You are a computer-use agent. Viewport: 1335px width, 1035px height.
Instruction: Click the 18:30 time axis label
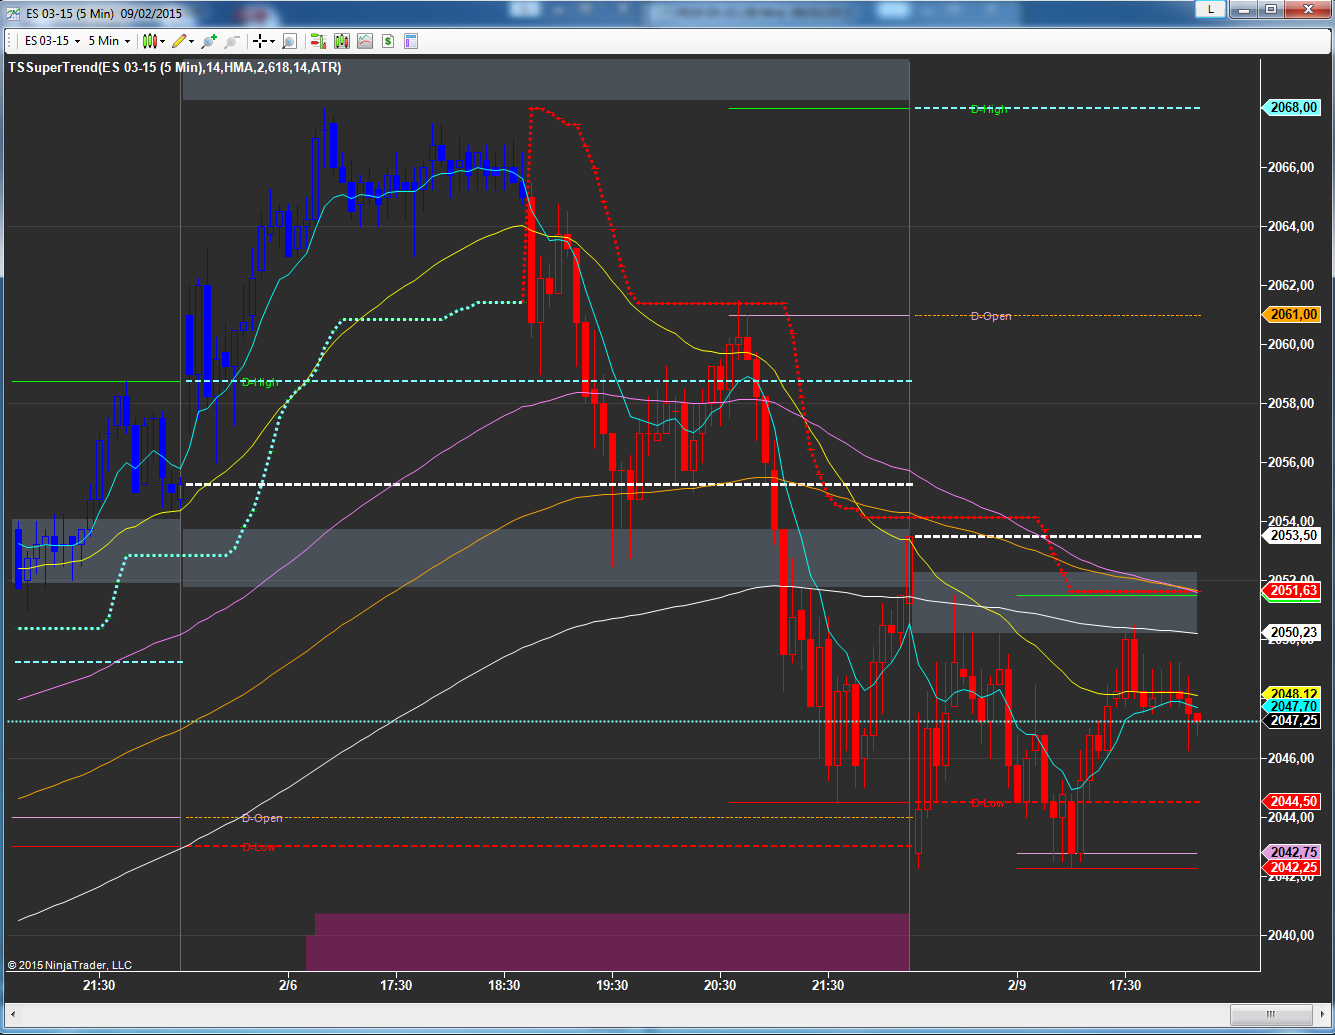pyautogui.click(x=504, y=985)
